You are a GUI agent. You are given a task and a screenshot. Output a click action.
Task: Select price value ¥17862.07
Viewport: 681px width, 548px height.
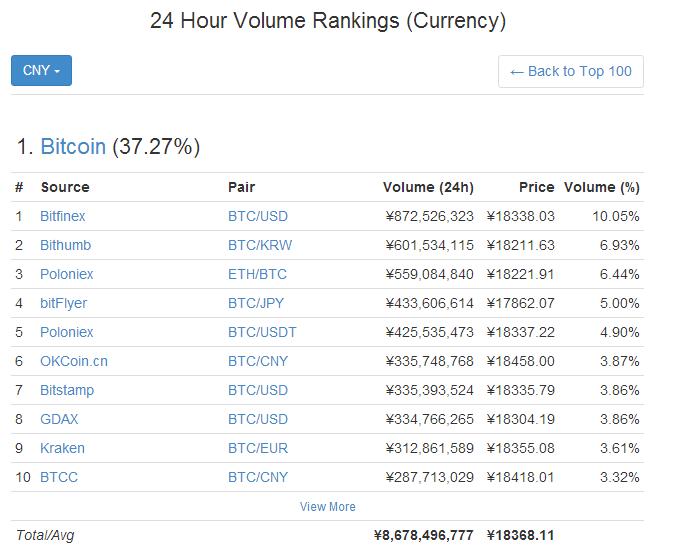(521, 303)
